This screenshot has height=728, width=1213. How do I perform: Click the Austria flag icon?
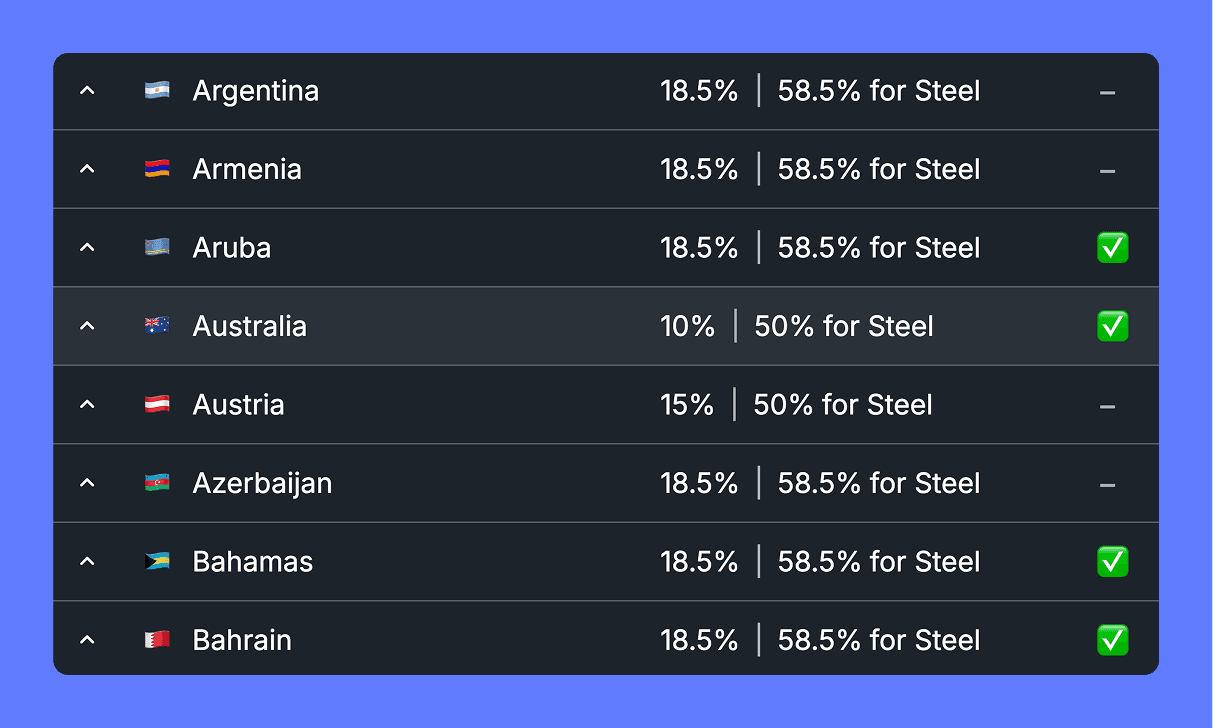[x=156, y=405]
